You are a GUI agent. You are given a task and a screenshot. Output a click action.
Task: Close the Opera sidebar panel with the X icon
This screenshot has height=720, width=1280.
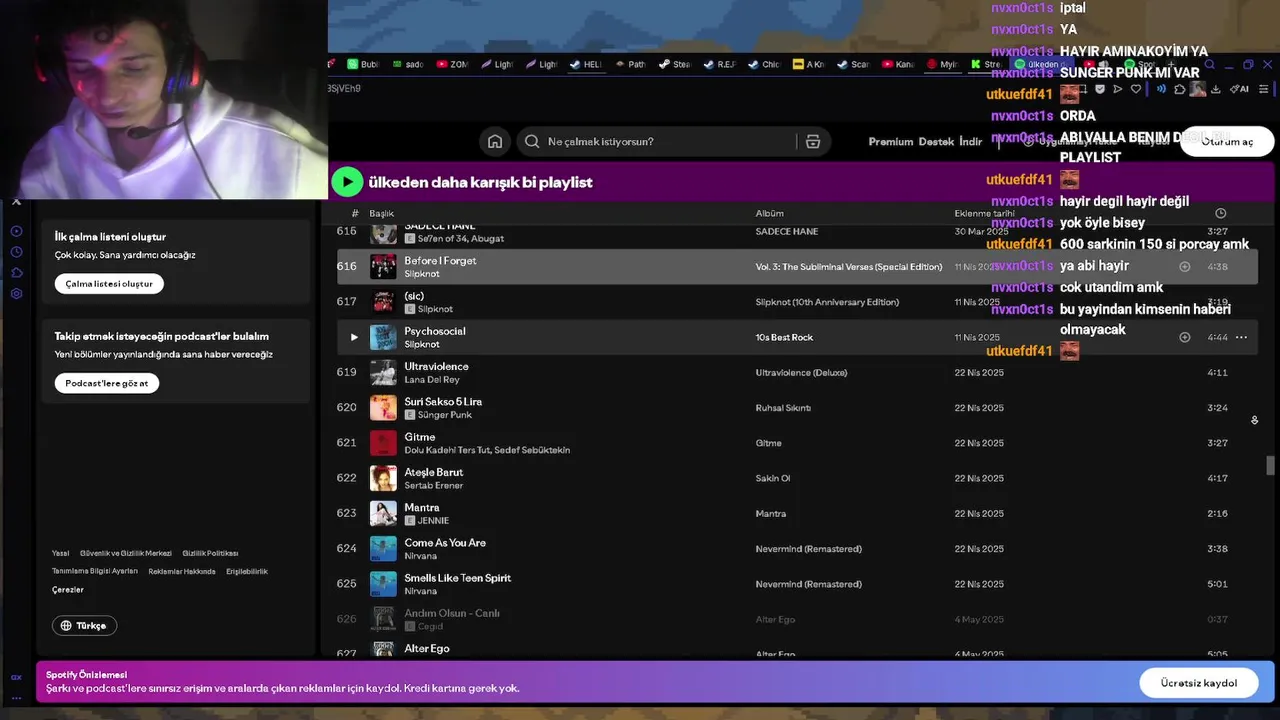click(16, 202)
